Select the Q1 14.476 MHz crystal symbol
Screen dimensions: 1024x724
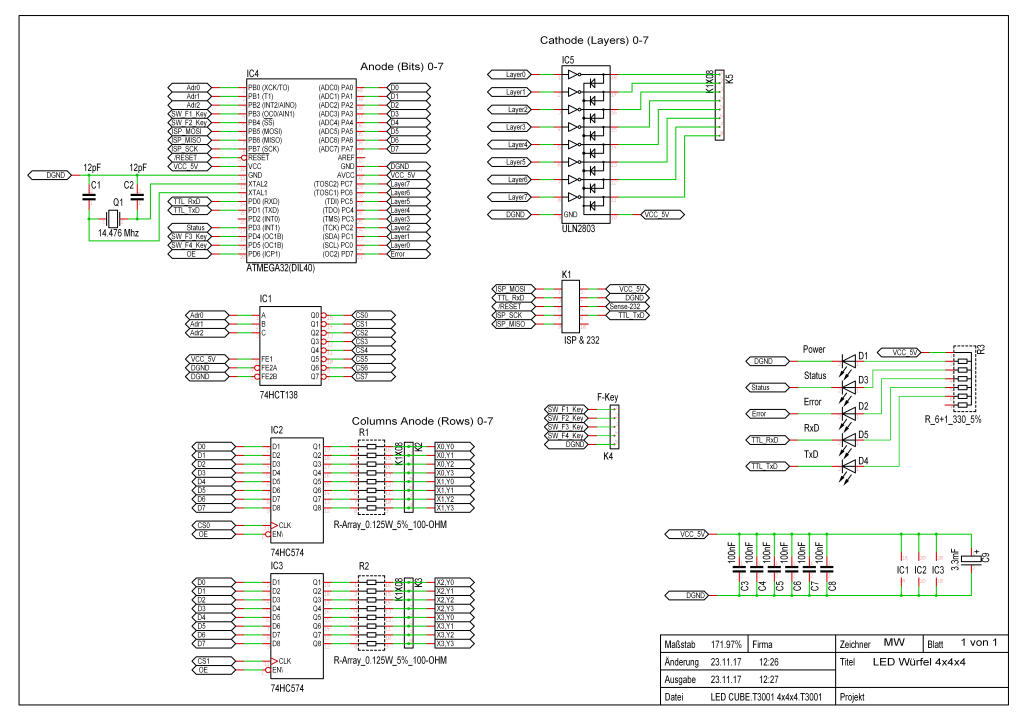click(x=116, y=217)
